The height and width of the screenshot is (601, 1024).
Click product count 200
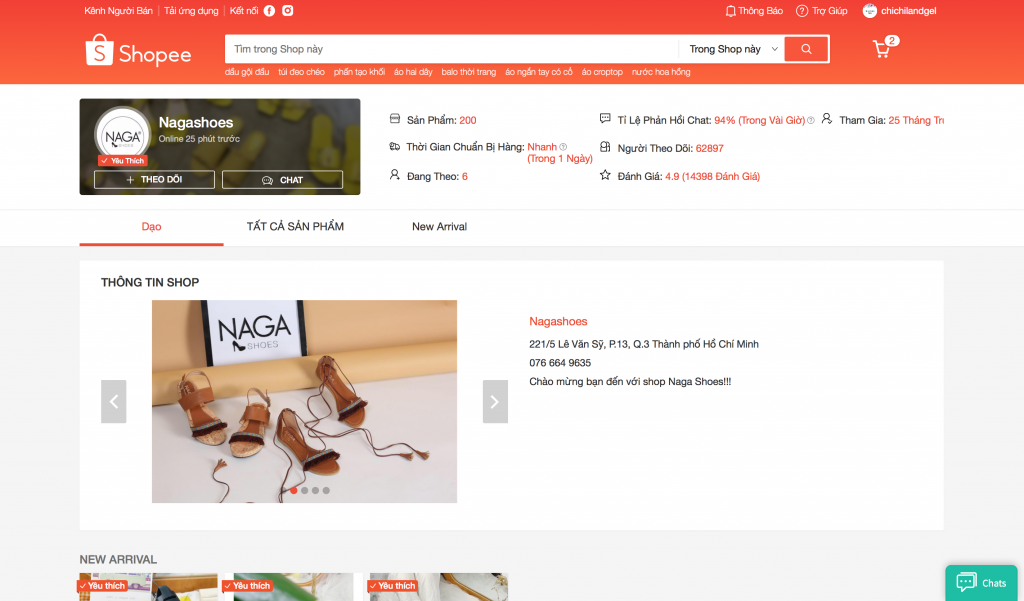point(468,120)
